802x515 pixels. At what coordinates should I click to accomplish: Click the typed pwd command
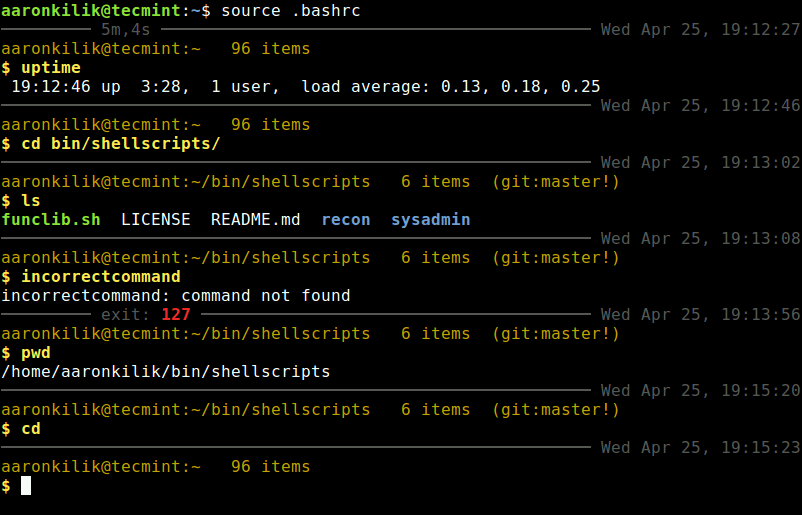click(x=36, y=352)
